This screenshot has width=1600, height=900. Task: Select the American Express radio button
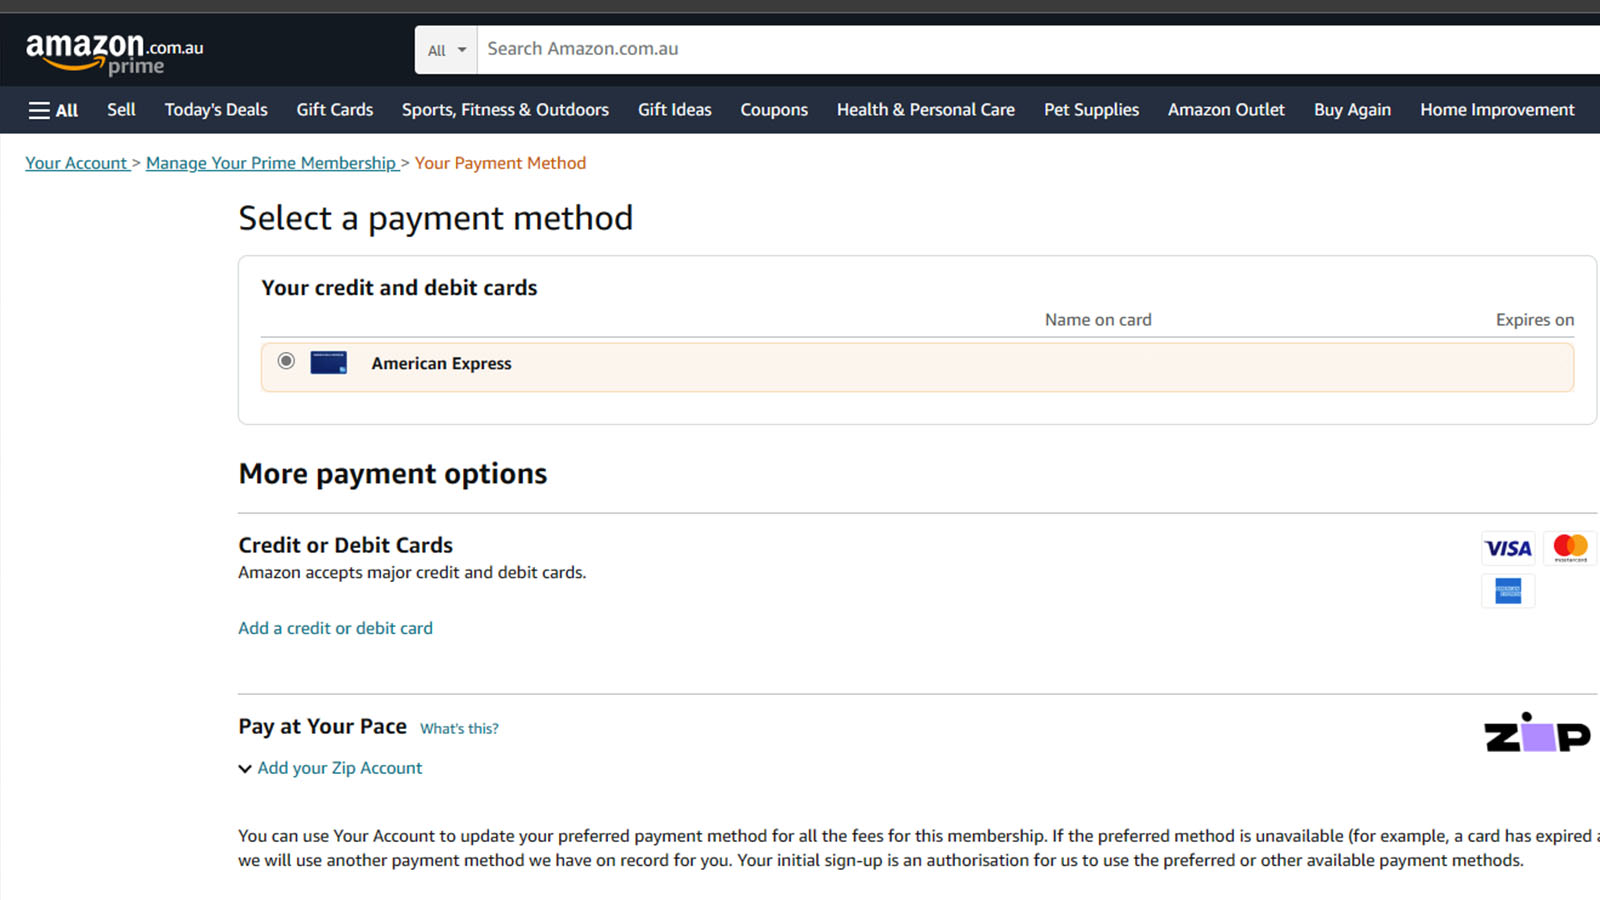286,361
